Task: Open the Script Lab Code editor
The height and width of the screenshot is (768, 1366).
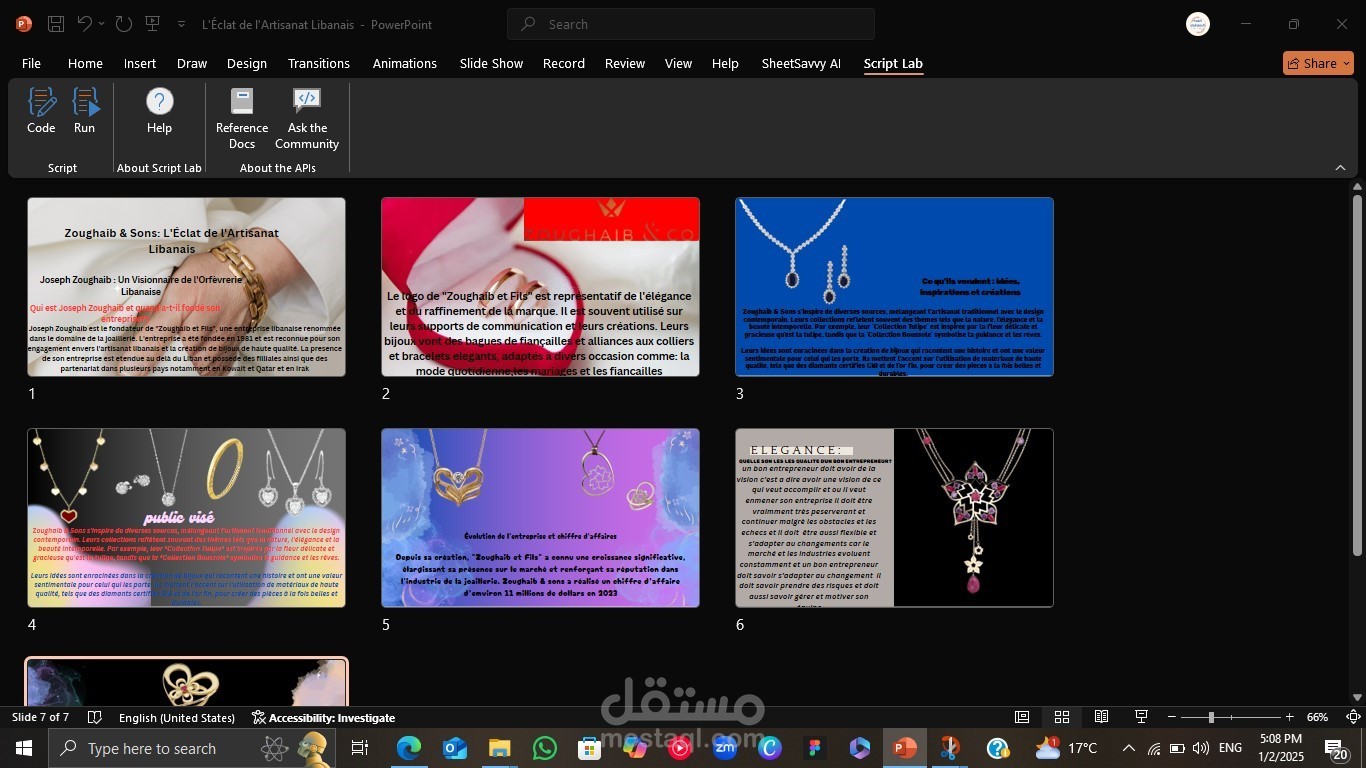Action: [x=41, y=110]
